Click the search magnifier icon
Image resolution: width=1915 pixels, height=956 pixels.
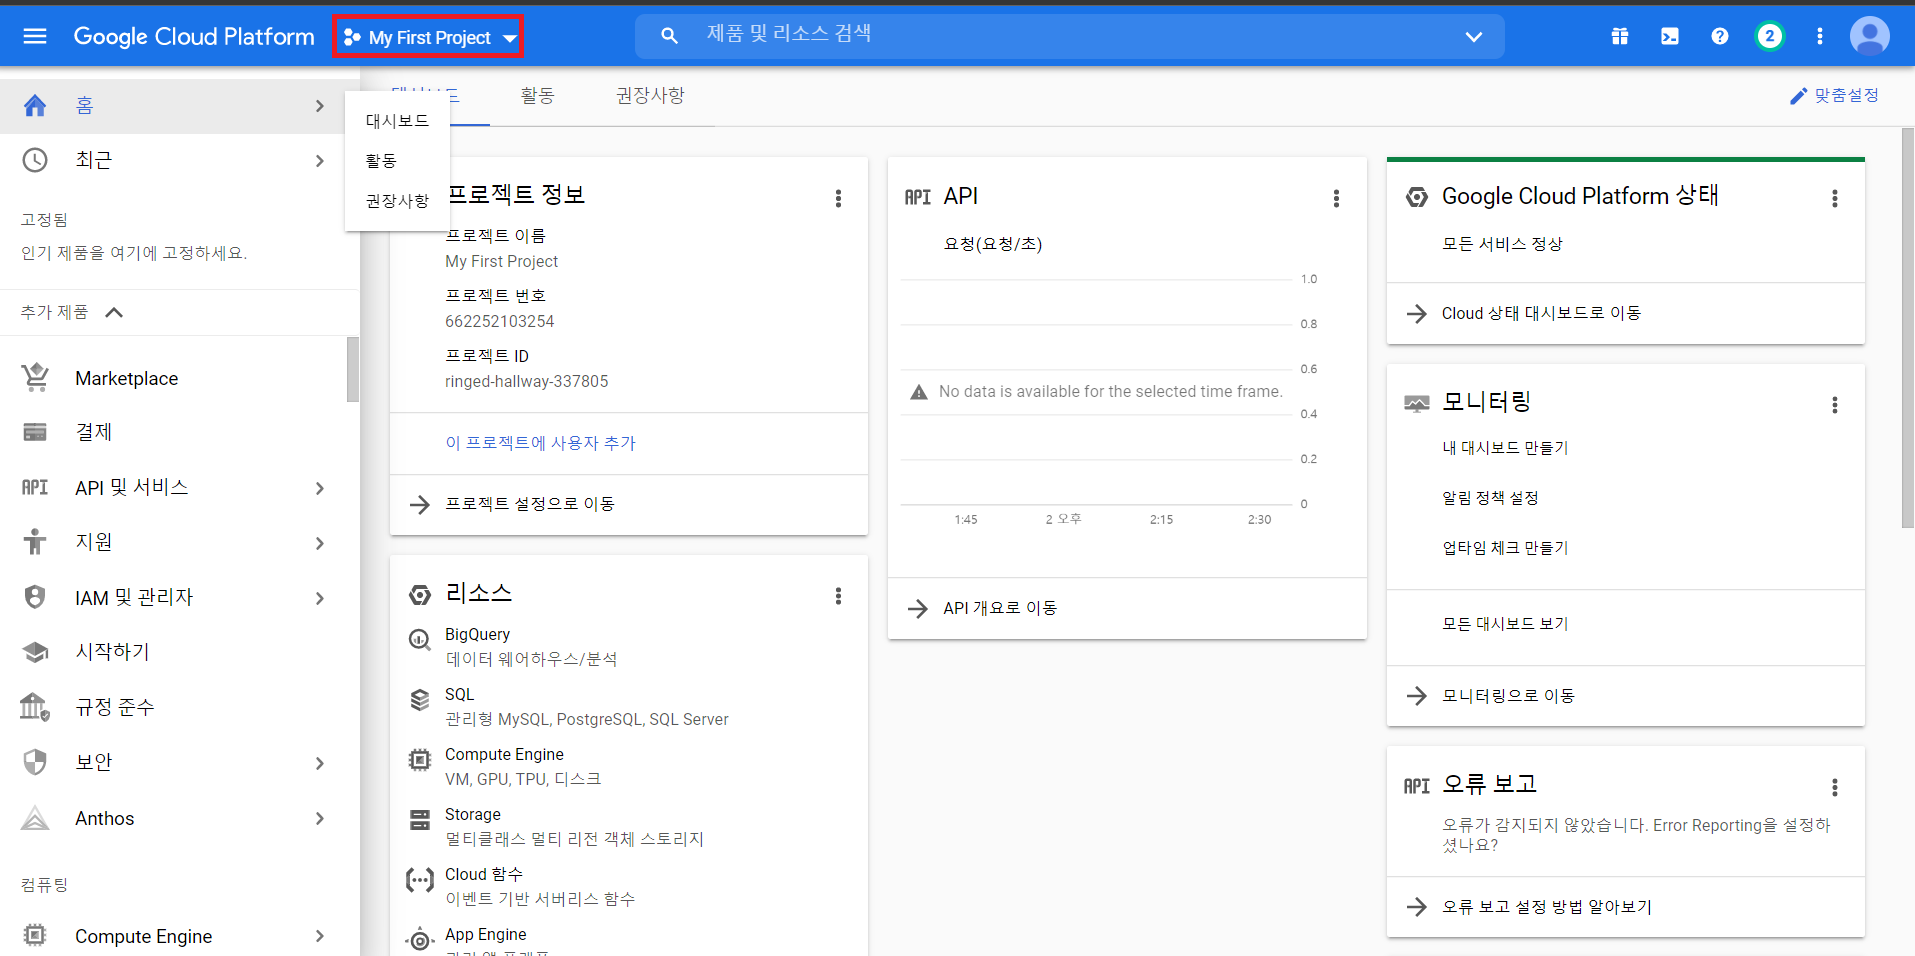(x=670, y=36)
